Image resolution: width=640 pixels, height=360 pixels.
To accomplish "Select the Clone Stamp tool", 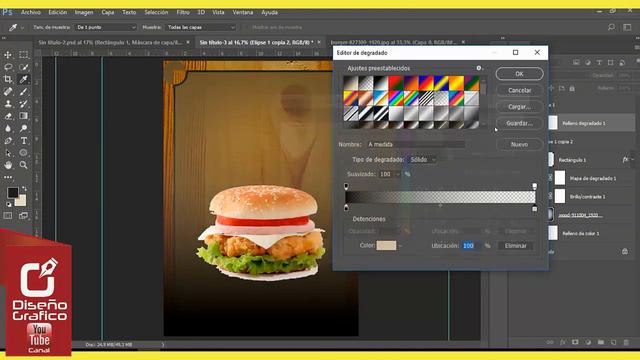I will (8, 104).
